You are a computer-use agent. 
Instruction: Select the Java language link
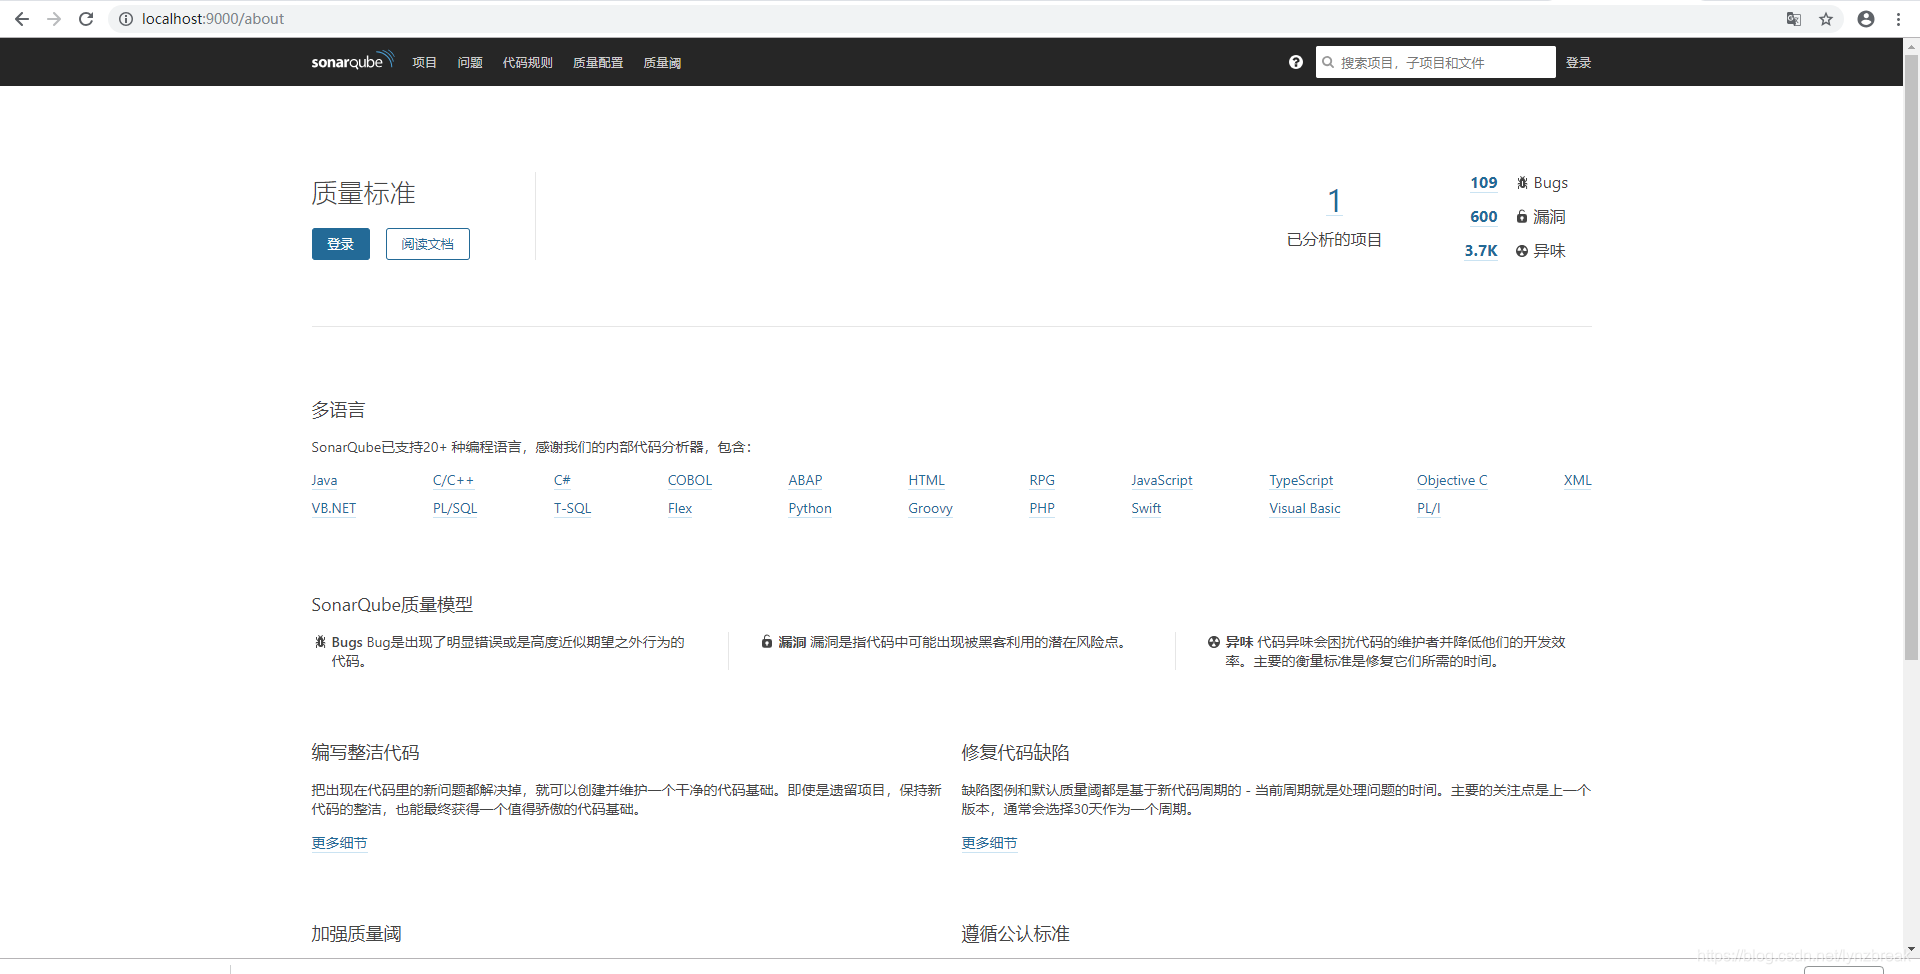click(x=323, y=480)
